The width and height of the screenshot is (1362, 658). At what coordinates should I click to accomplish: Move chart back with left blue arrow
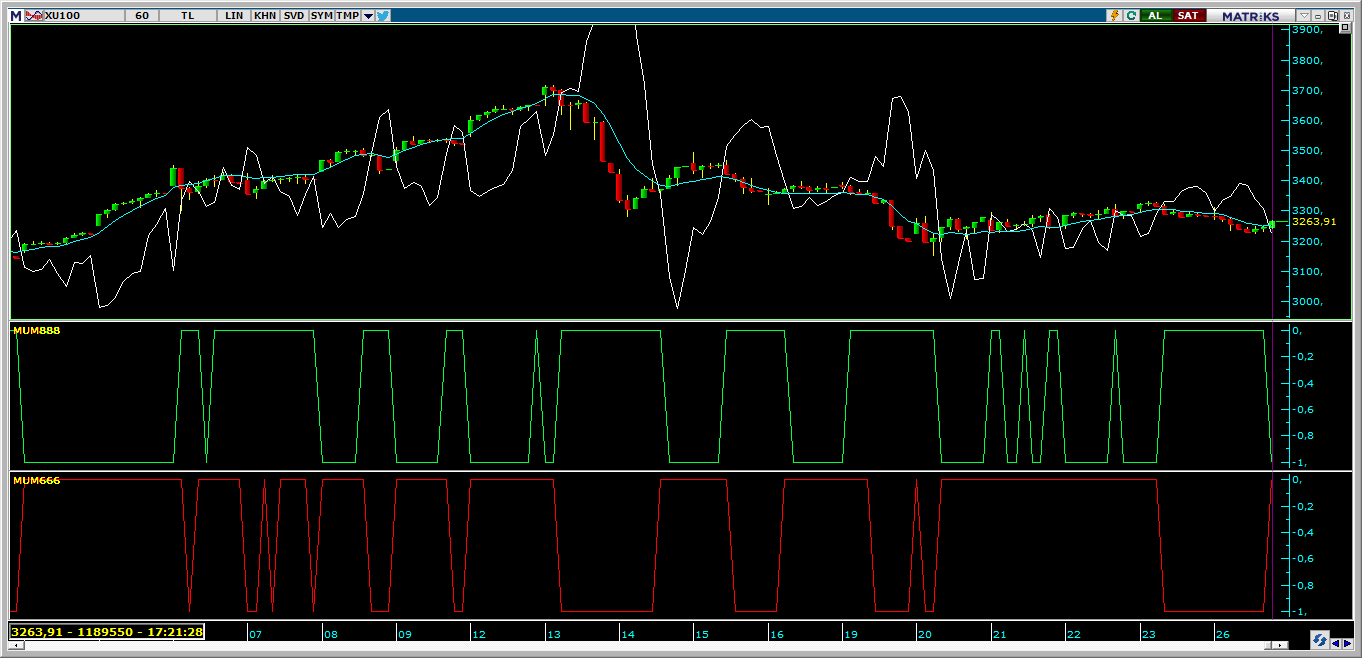(1336, 644)
